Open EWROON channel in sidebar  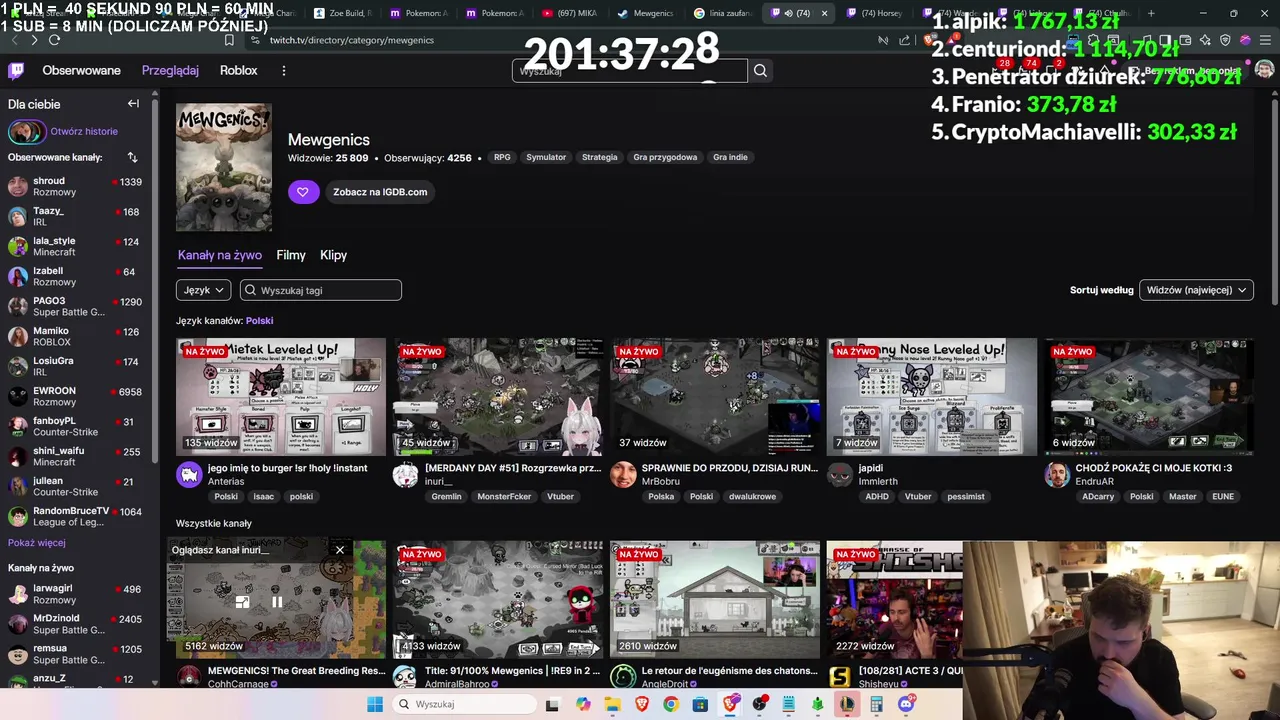tap(75, 397)
